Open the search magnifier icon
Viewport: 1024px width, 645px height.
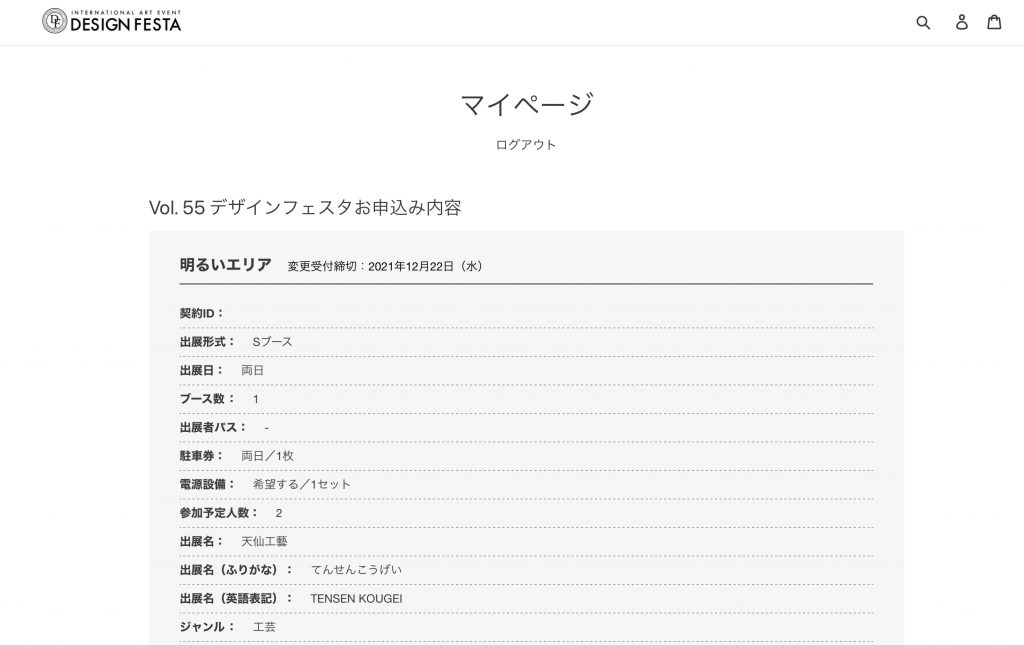click(923, 23)
